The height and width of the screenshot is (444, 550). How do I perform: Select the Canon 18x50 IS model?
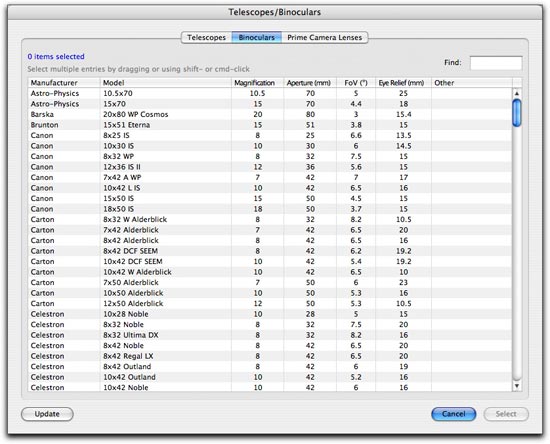click(x=118, y=209)
